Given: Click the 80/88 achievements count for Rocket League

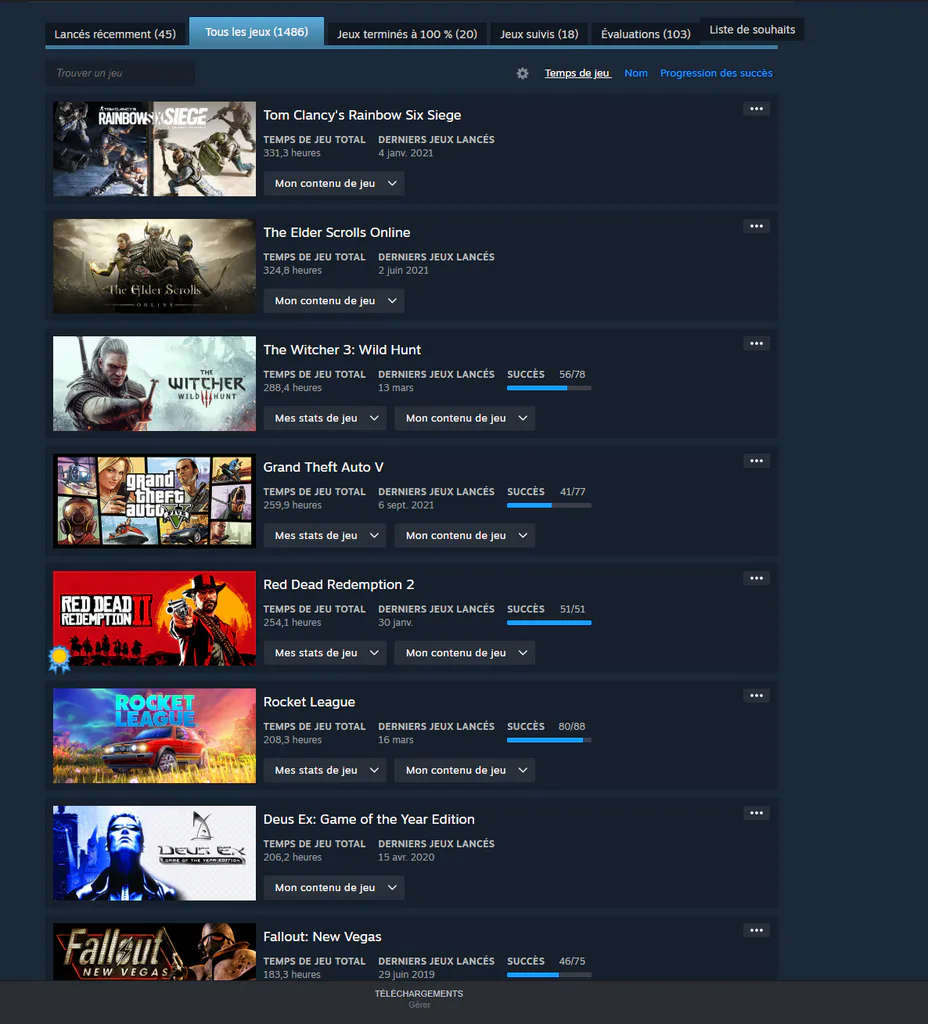Looking at the screenshot, I should (x=571, y=726).
